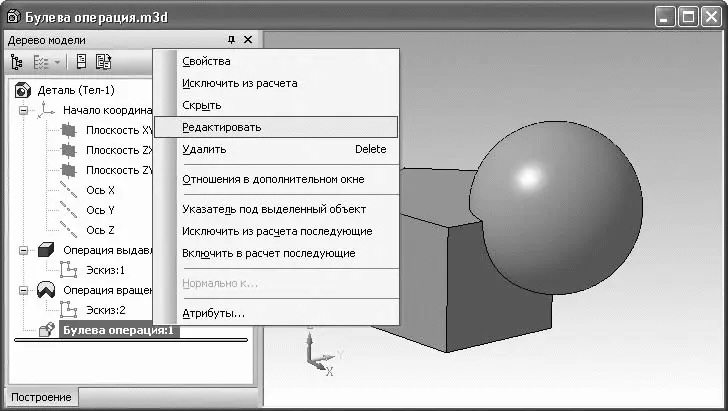Screen dimensions: 728x411
Task: Pin the Дерево модели panel
Action: (231, 40)
